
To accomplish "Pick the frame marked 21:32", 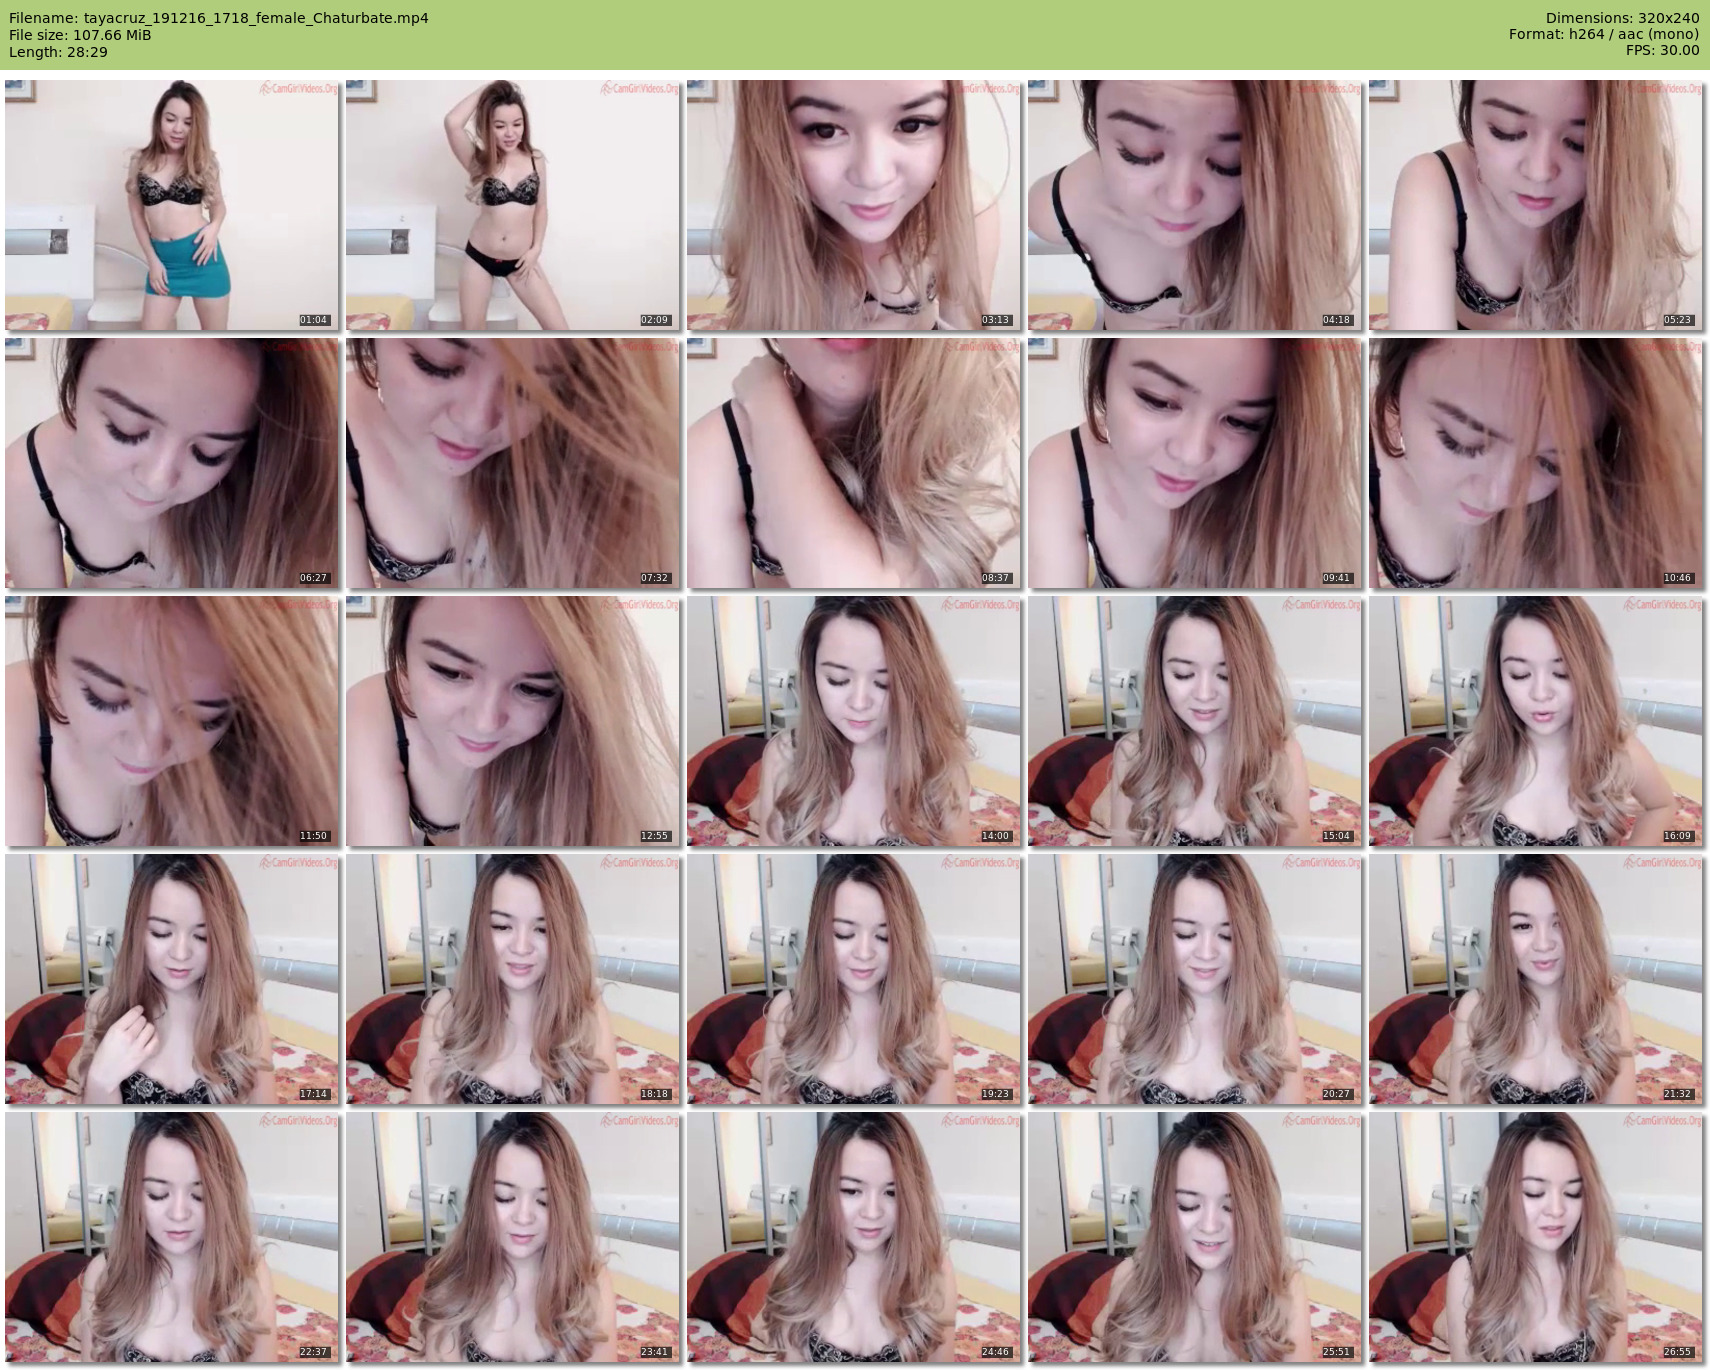I will 1536,979.
